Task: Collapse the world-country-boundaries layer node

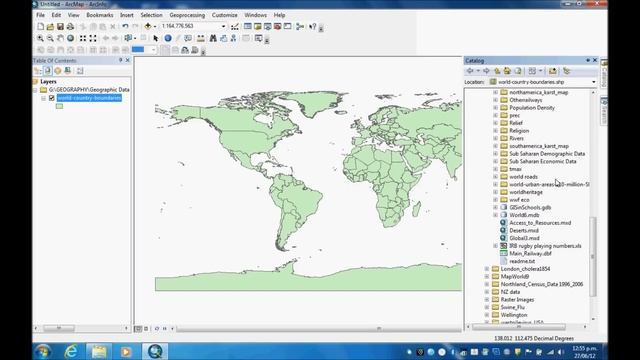Action: [43, 98]
